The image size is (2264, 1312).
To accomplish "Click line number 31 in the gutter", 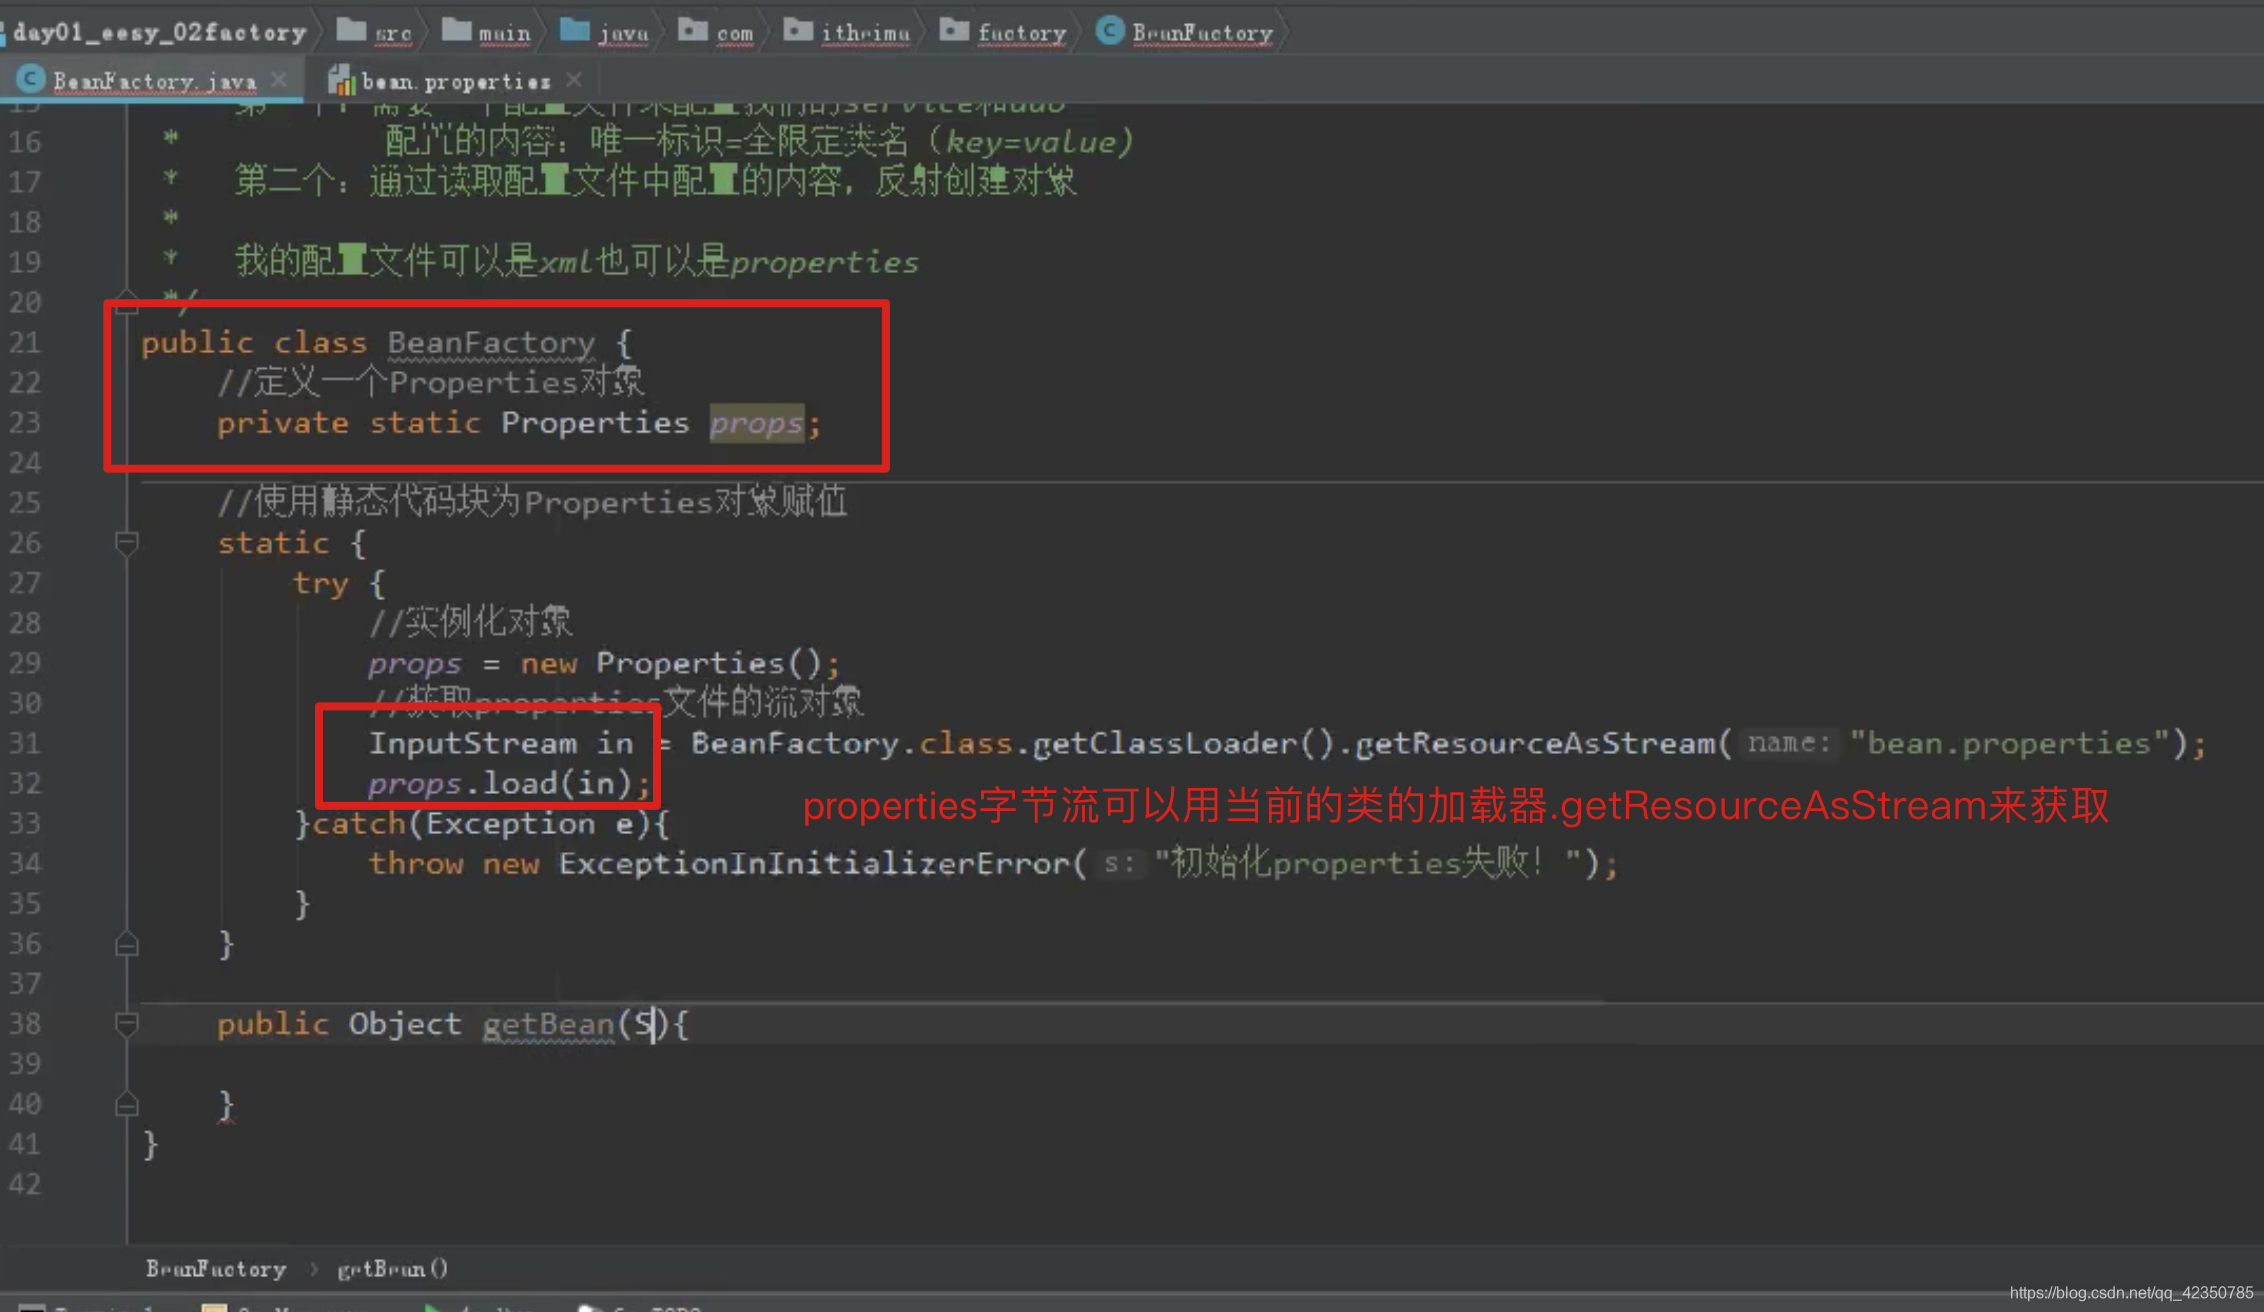I will pyautogui.click(x=25, y=743).
